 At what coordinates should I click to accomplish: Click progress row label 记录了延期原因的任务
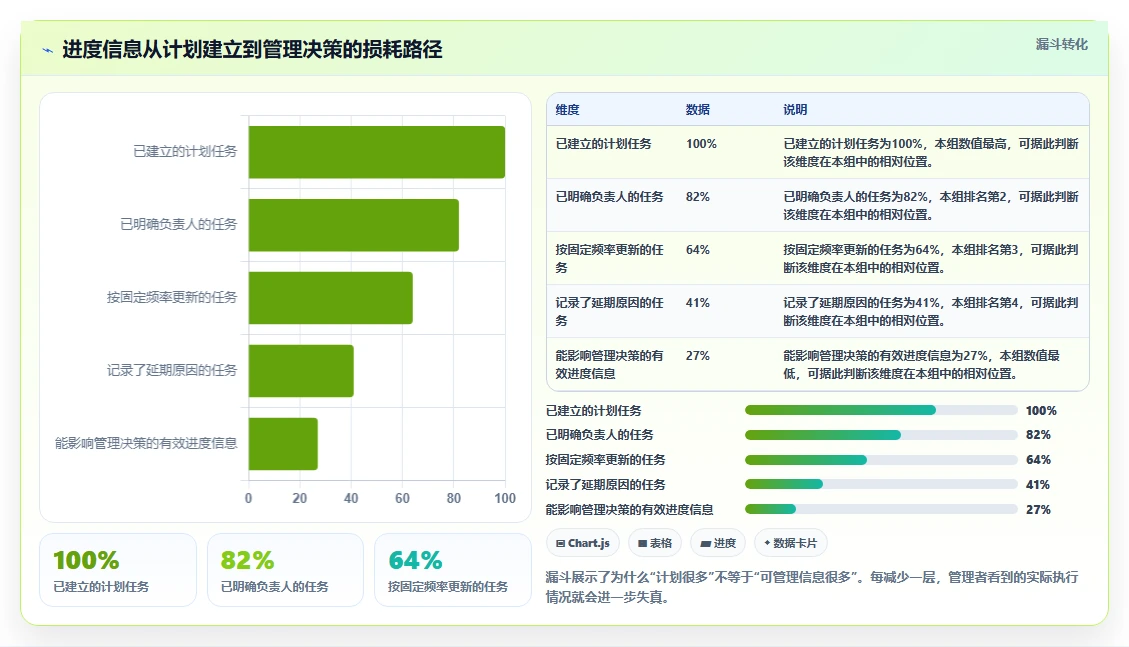(x=606, y=484)
